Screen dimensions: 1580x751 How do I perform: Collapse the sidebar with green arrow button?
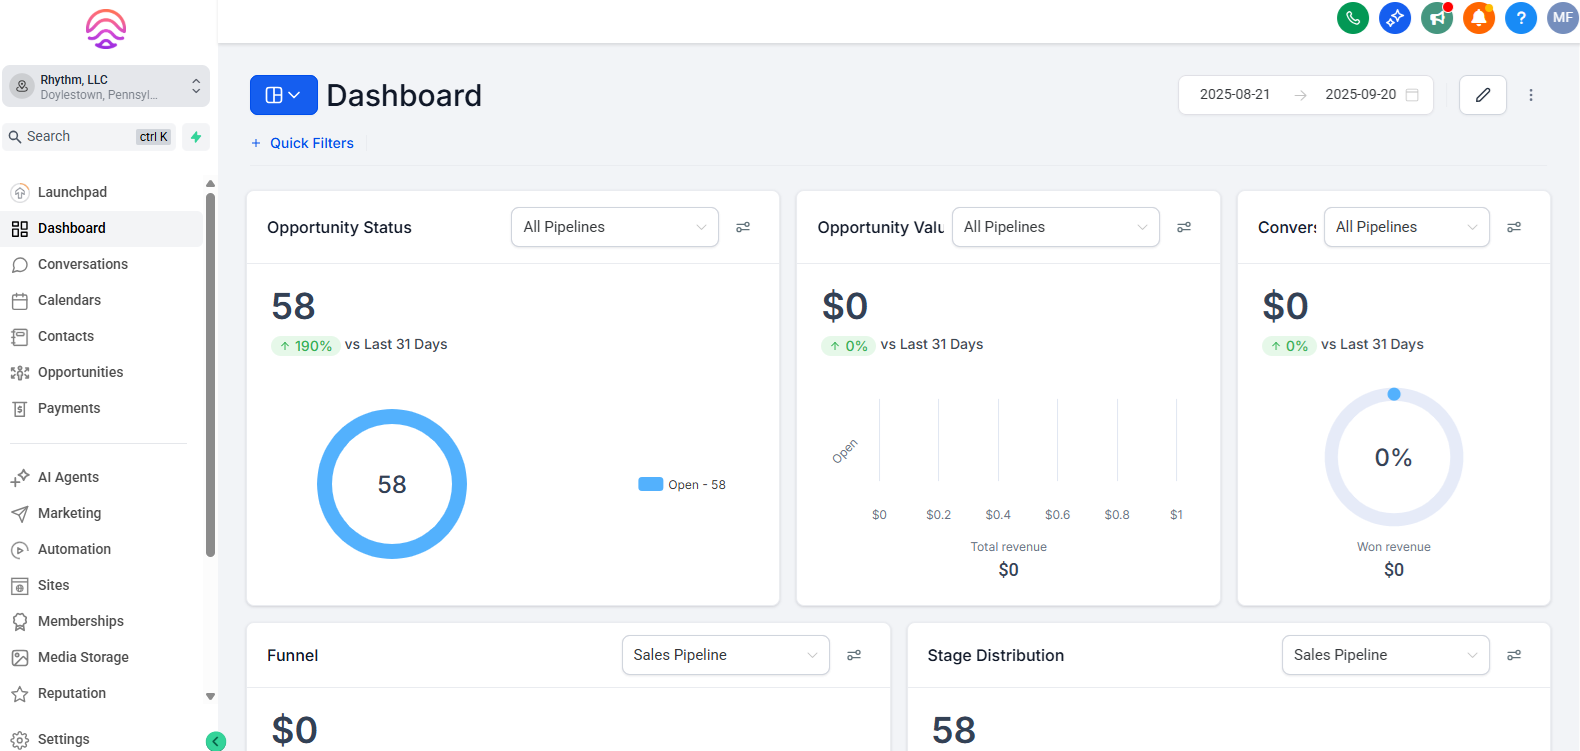pyautogui.click(x=215, y=741)
